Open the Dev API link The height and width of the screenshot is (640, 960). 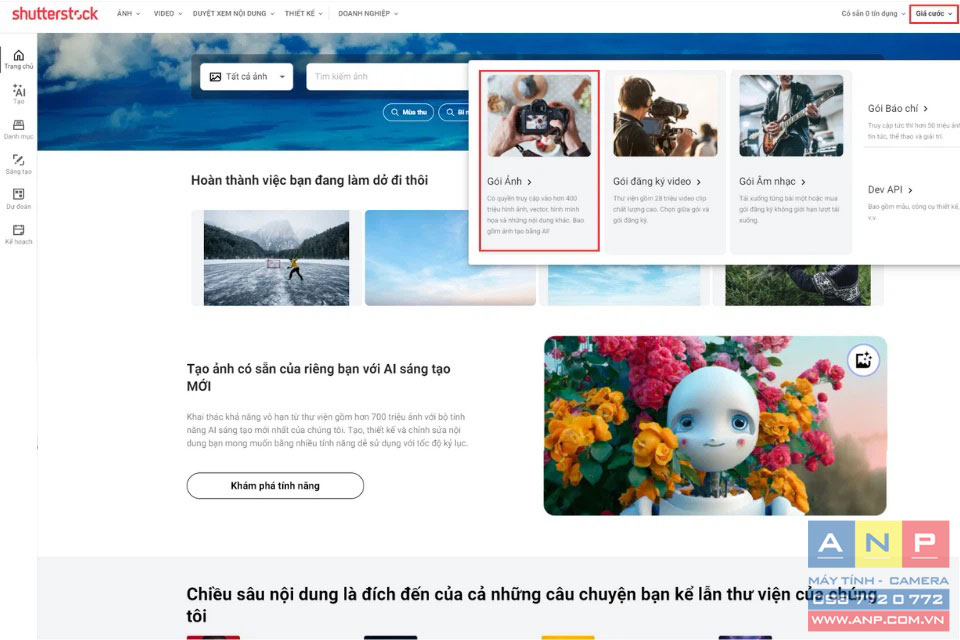[x=890, y=190]
